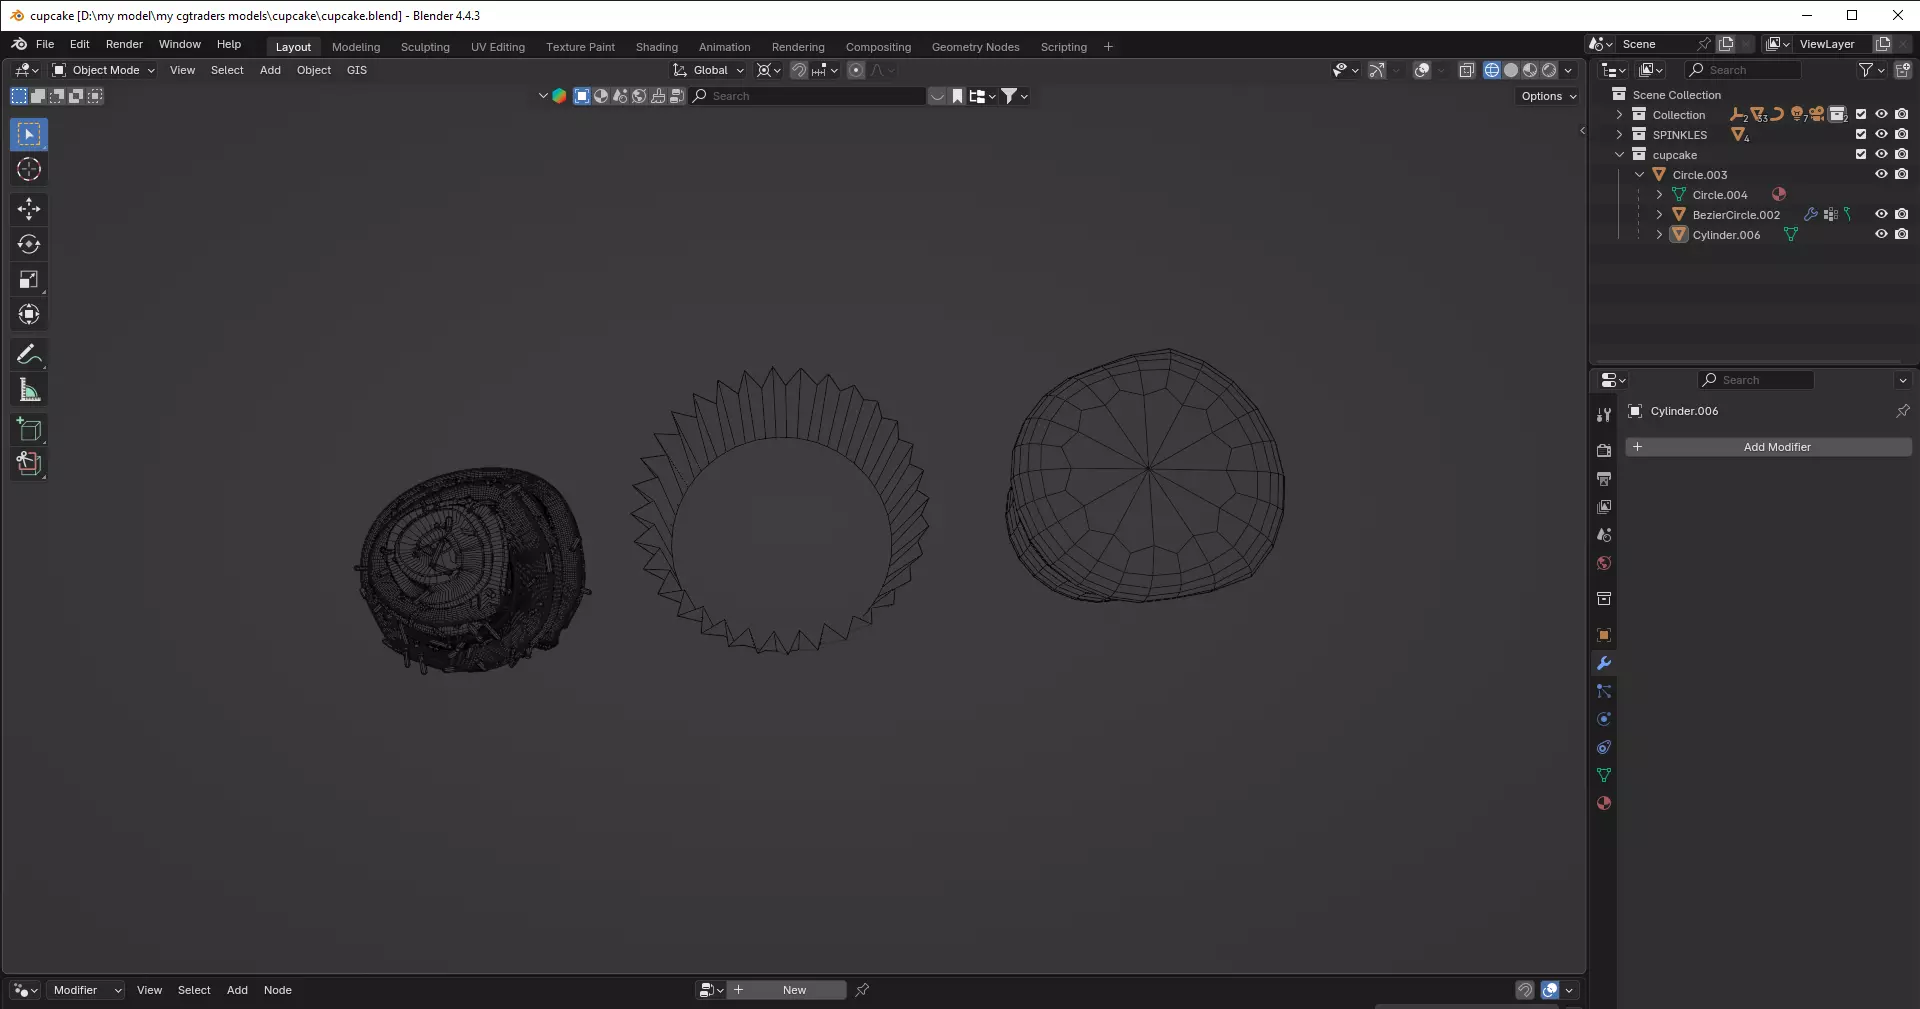Screen dimensions: 1920x1009
Task: Add a new workspace tab
Action: coord(1108,47)
